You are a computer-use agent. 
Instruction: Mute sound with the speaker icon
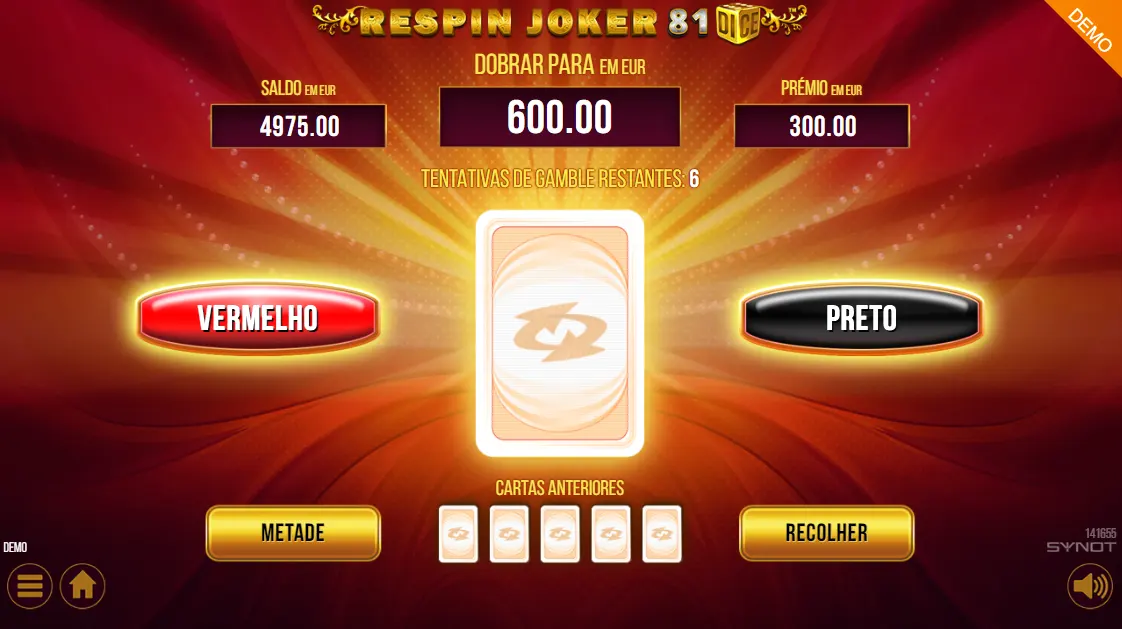[1090, 586]
